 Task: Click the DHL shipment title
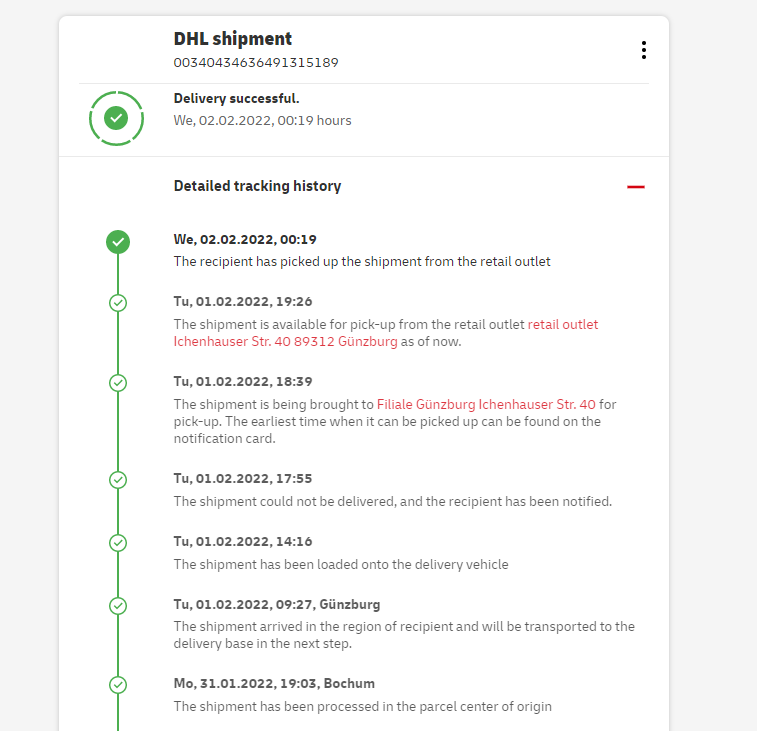[233, 39]
